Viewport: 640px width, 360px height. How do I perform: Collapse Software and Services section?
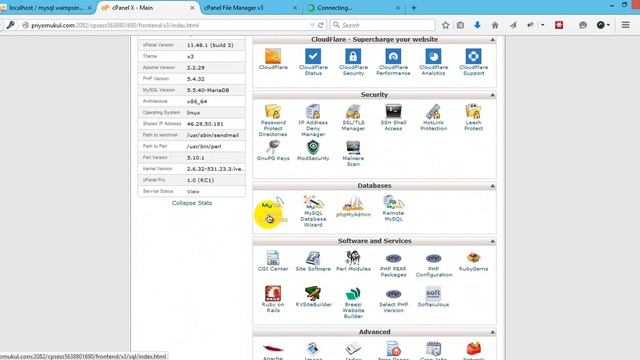493,241
